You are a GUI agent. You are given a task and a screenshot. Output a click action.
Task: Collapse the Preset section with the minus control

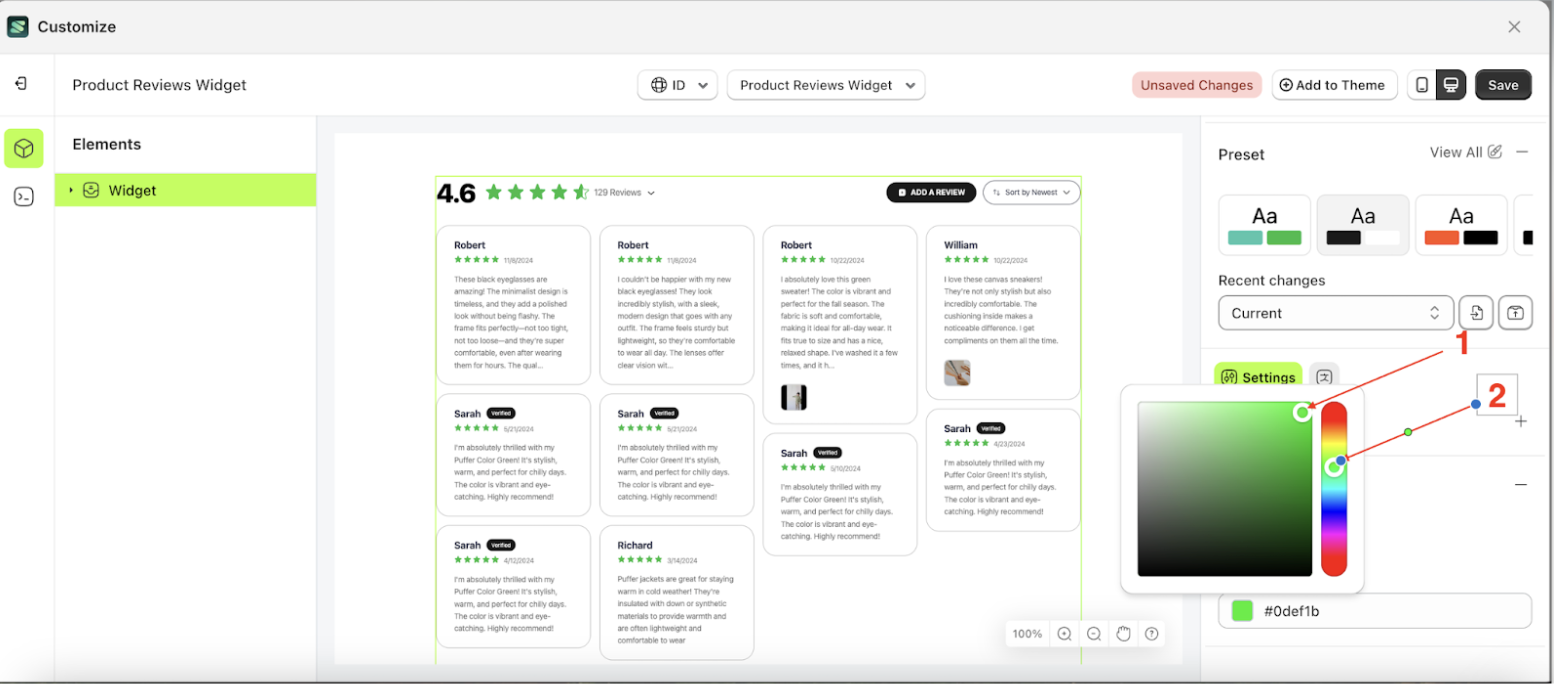pos(1524,153)
